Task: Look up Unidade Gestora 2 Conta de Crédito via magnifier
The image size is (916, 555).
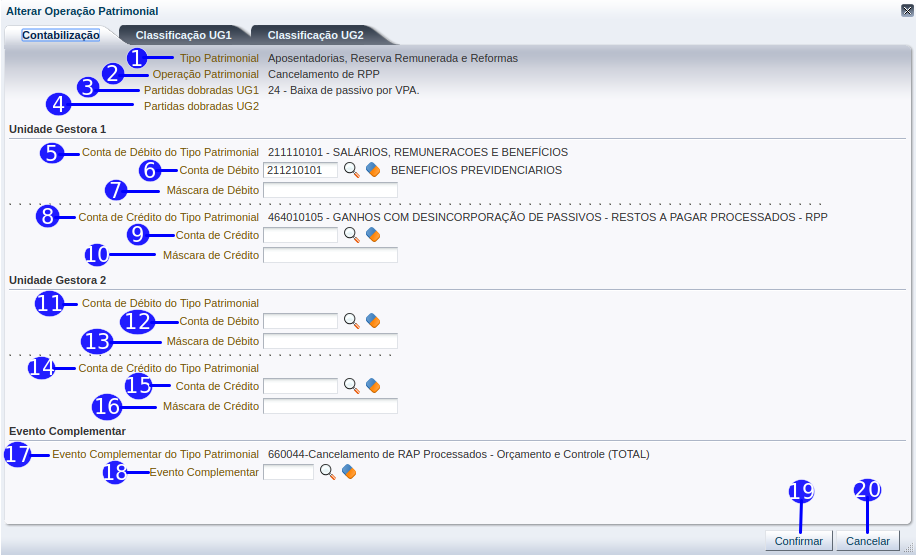Action: point(351,386)
